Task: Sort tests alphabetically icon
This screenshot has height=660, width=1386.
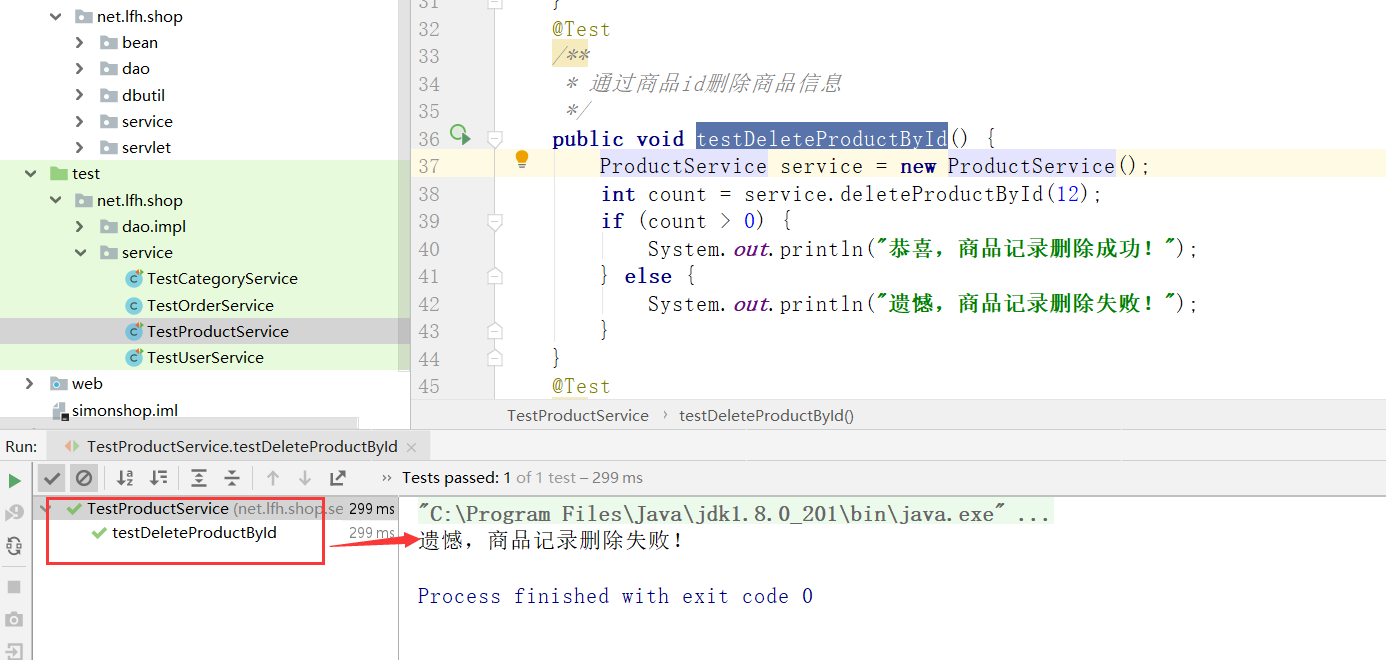Action: [x=125, y=478]
